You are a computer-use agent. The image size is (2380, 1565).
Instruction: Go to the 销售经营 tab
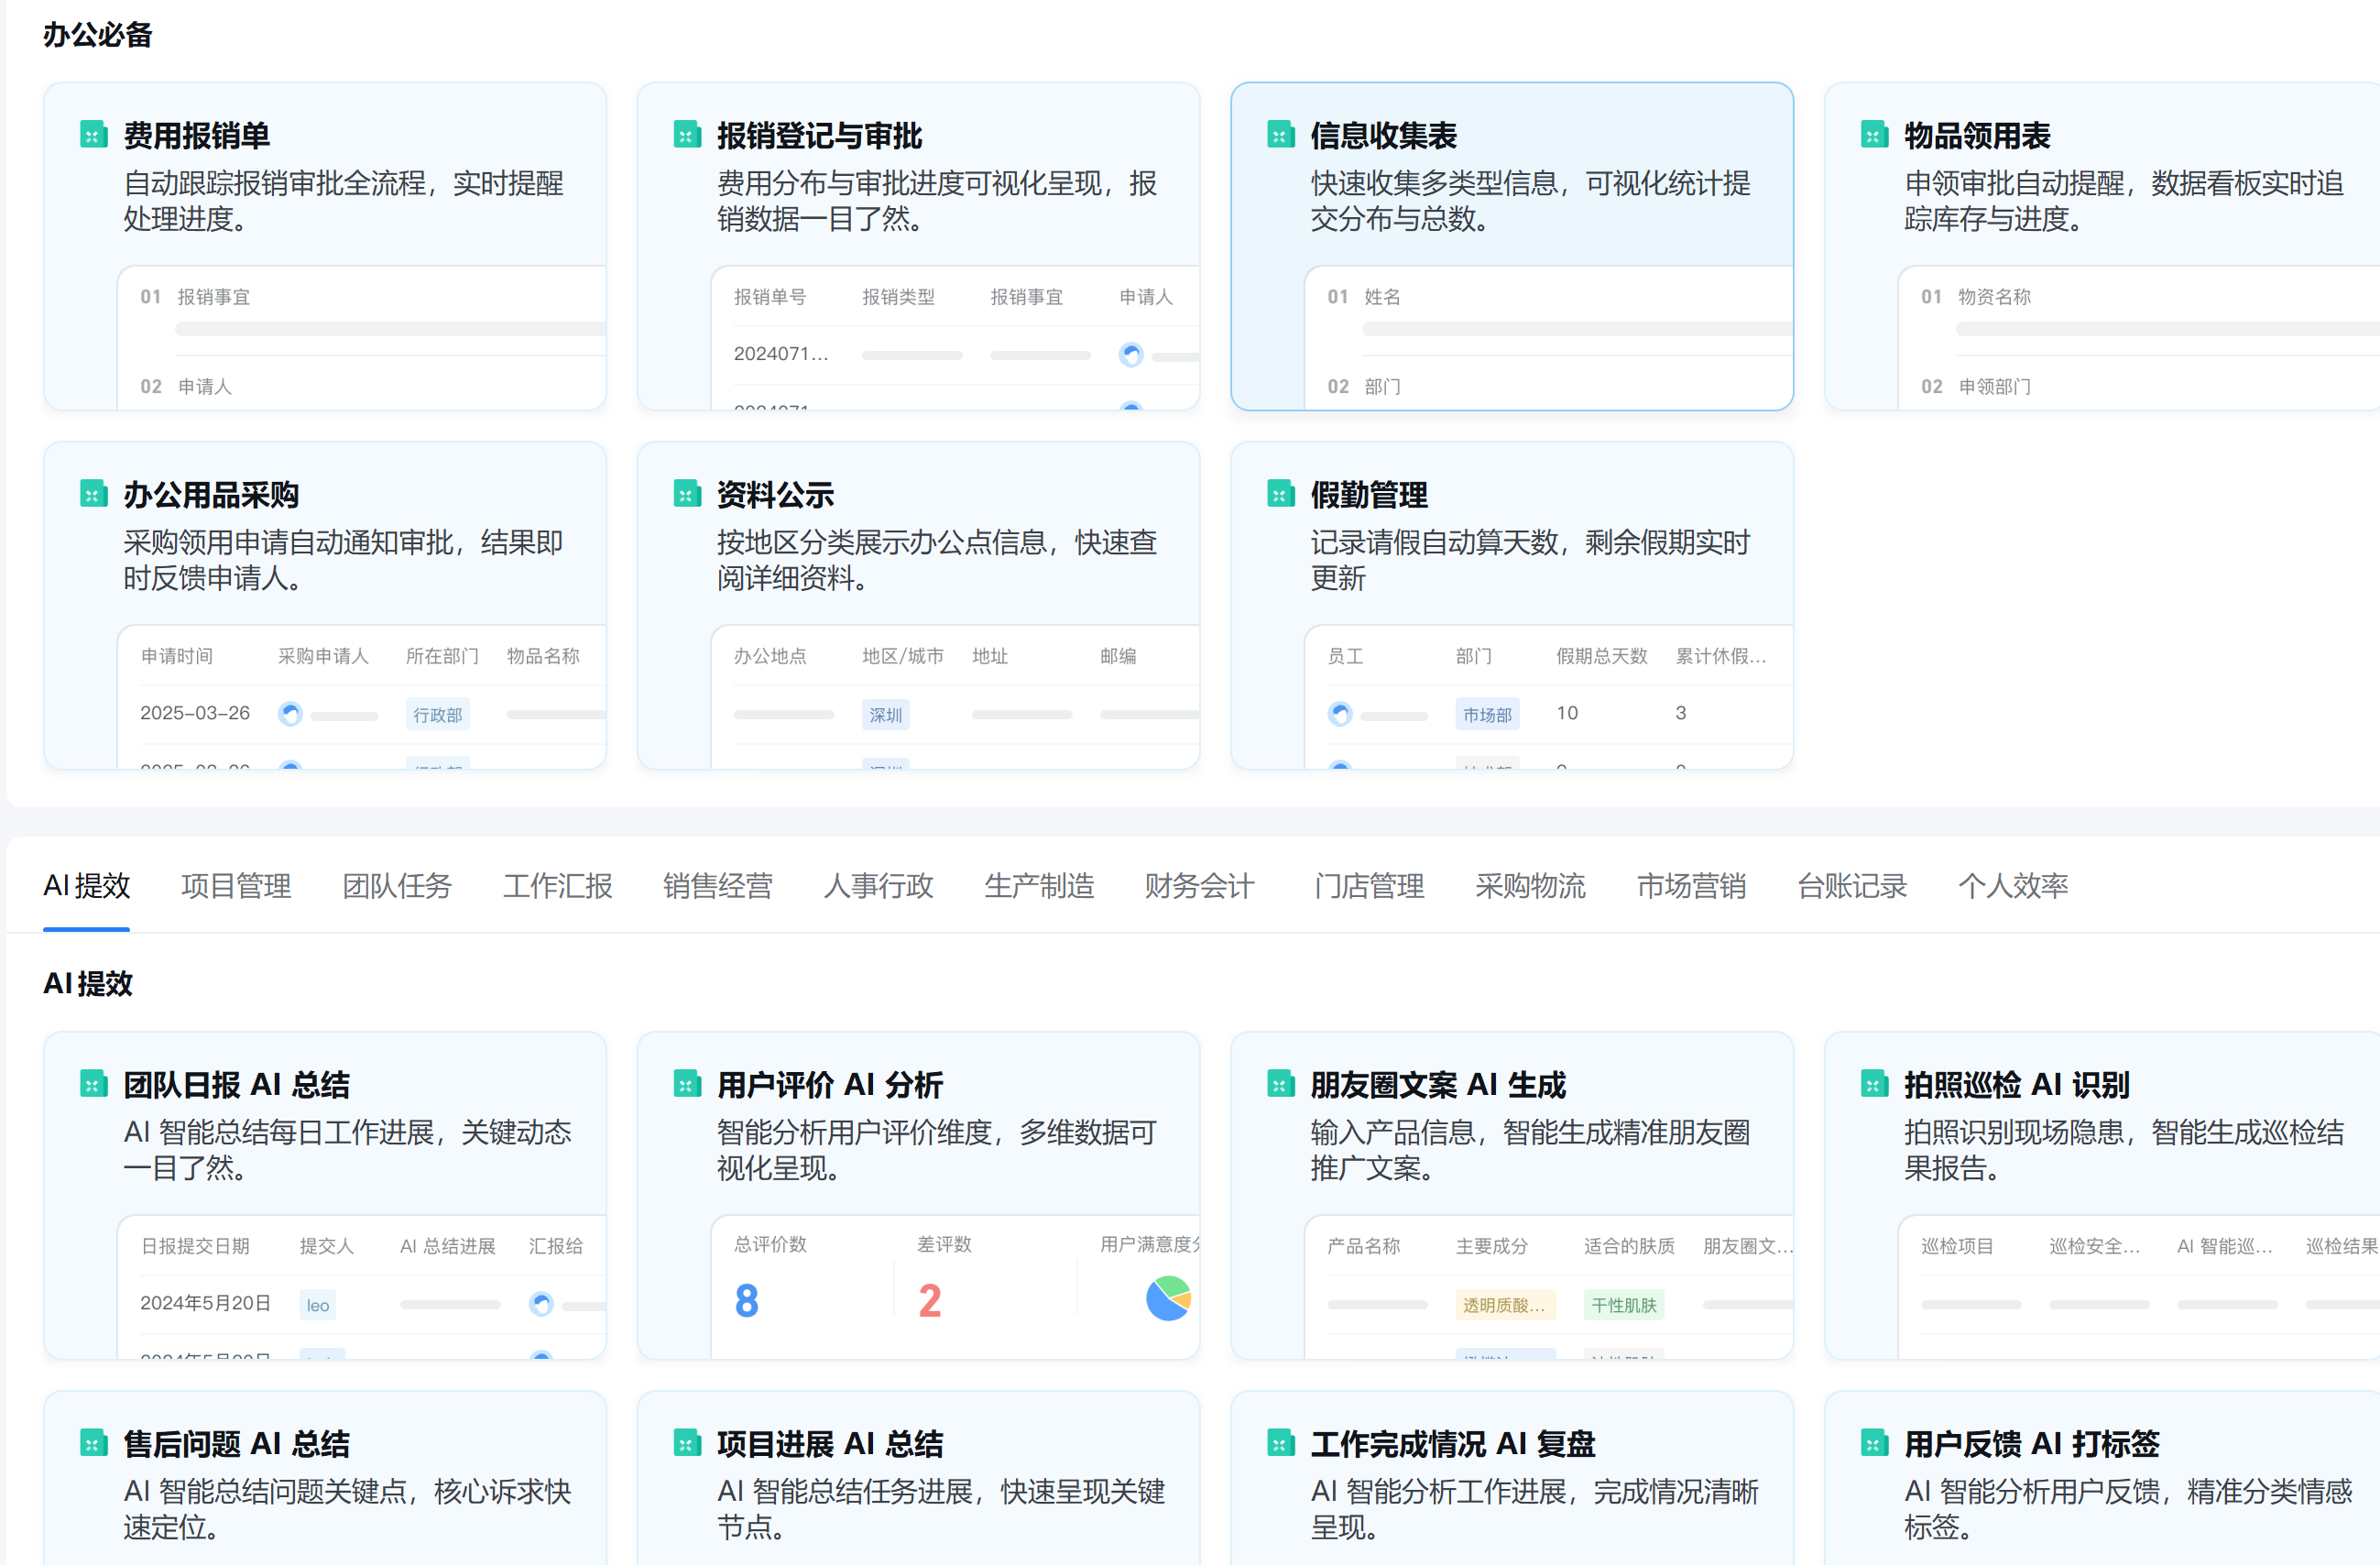click(718, 886)
